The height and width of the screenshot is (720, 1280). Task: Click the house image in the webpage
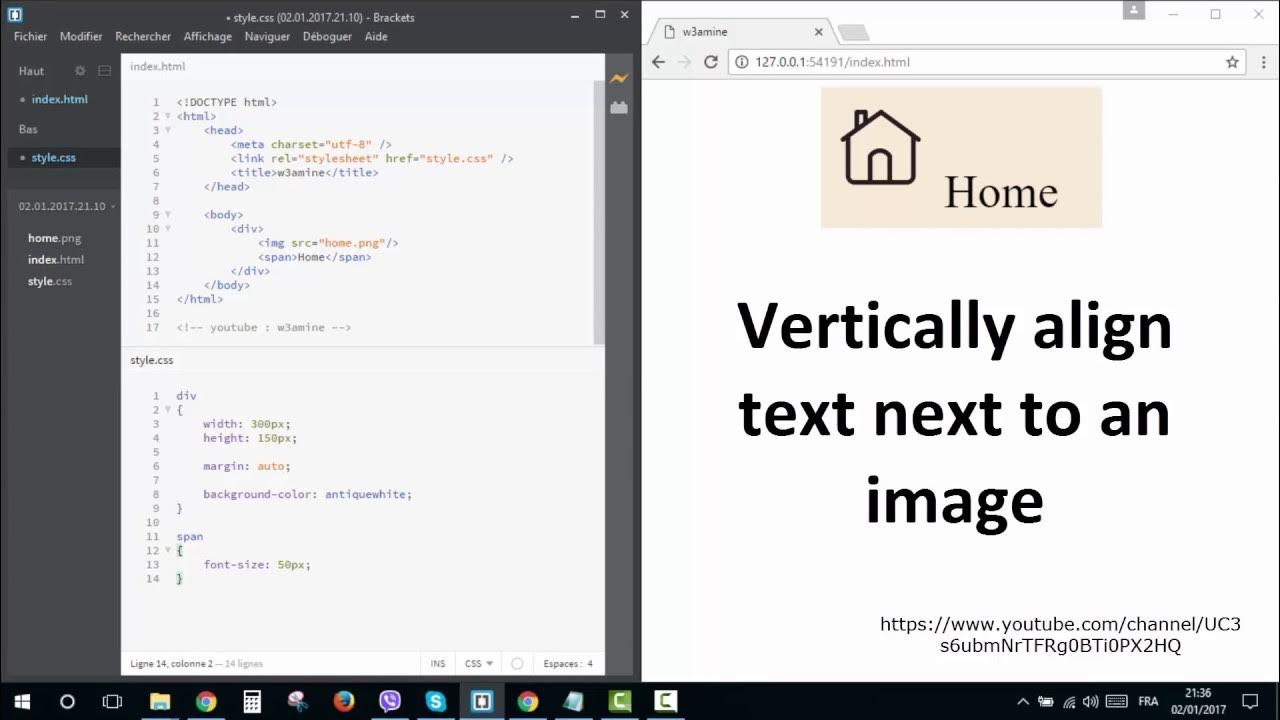coord(880,147)
